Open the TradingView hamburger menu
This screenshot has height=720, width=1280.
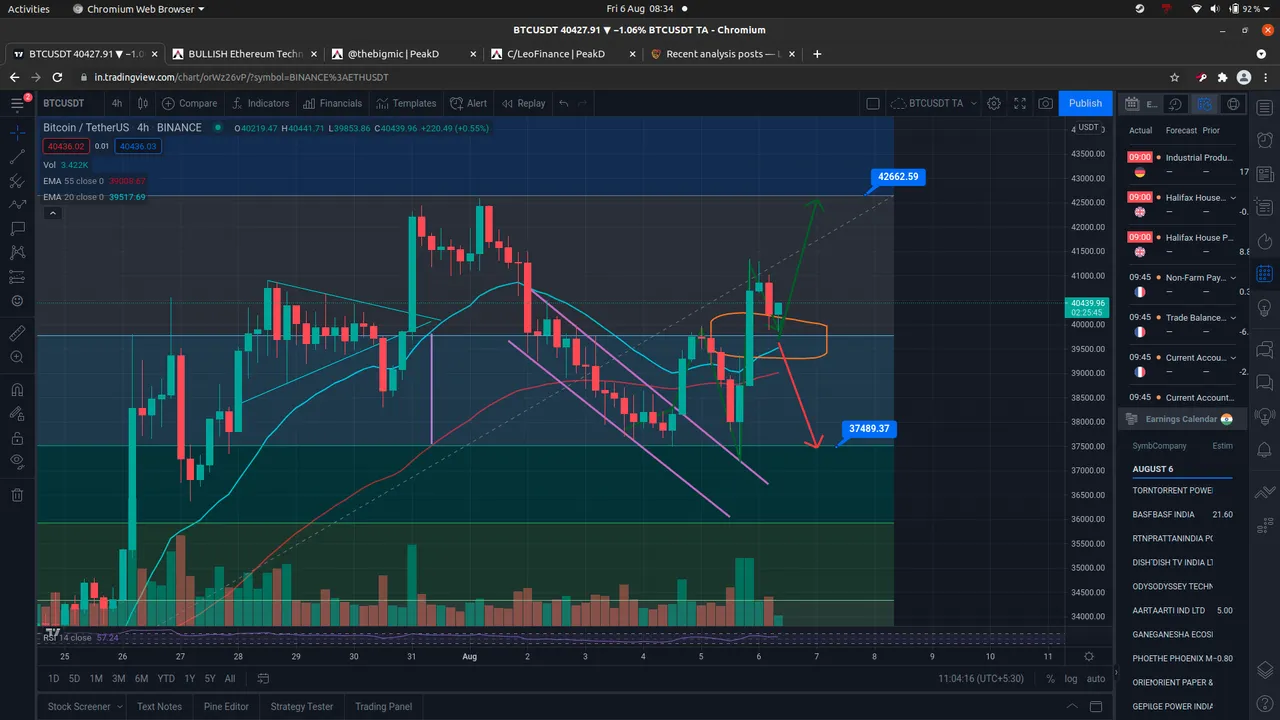(17, 103)
